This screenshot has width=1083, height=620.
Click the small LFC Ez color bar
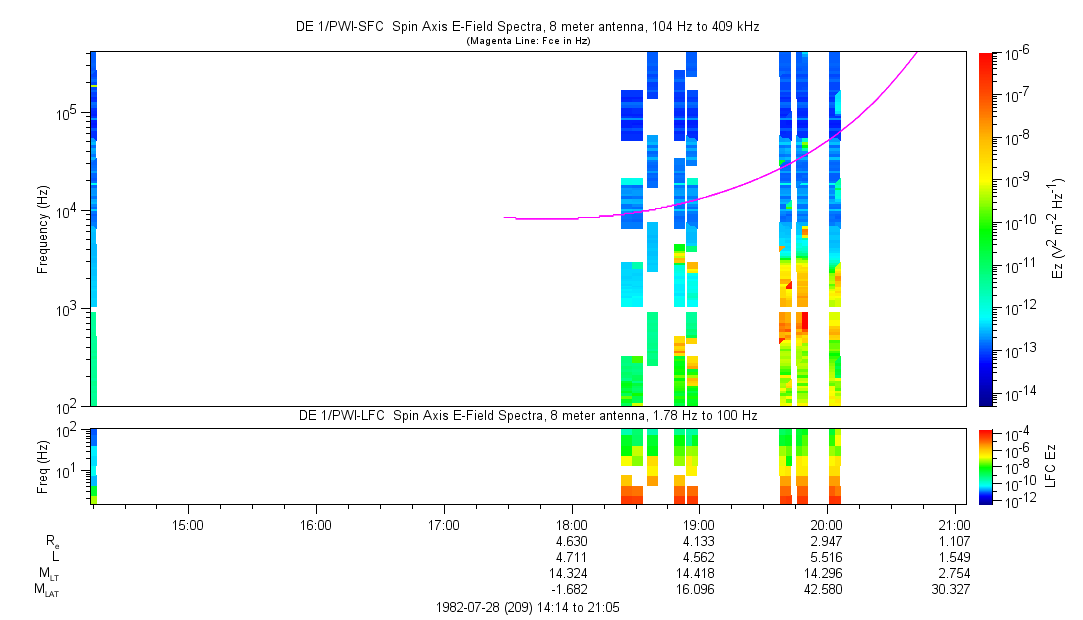(986, 465)
